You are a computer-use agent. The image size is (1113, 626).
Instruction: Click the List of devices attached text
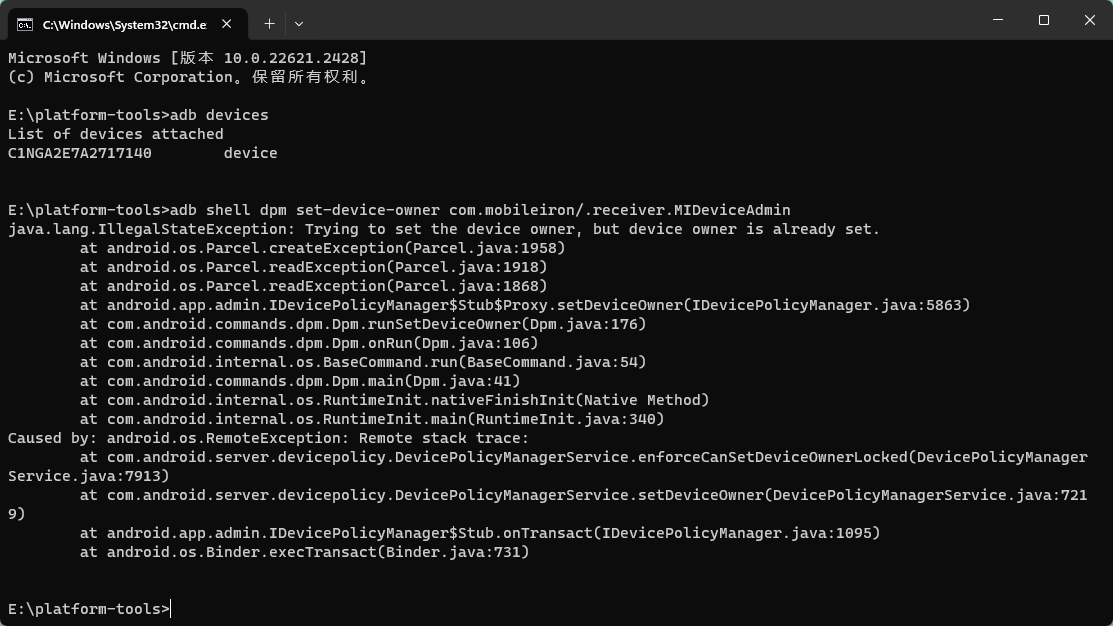point(110,133)
